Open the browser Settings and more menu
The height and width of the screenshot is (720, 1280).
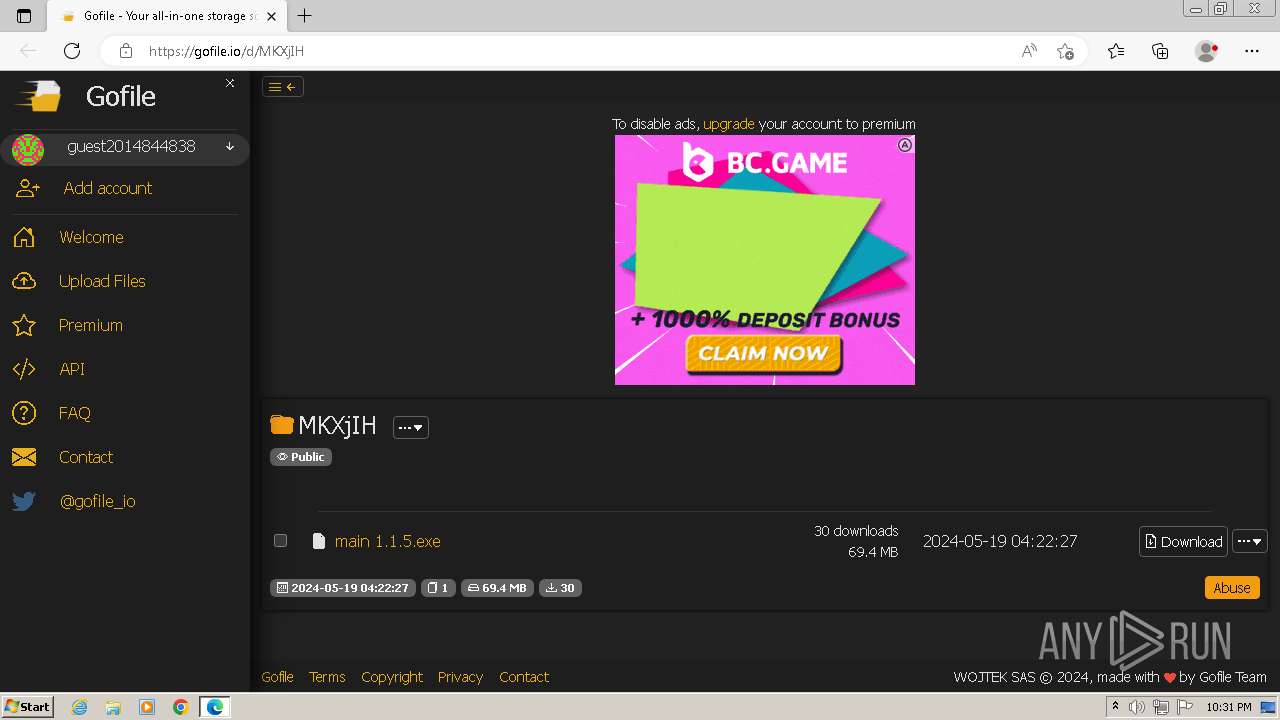[x=1252, y=51]
